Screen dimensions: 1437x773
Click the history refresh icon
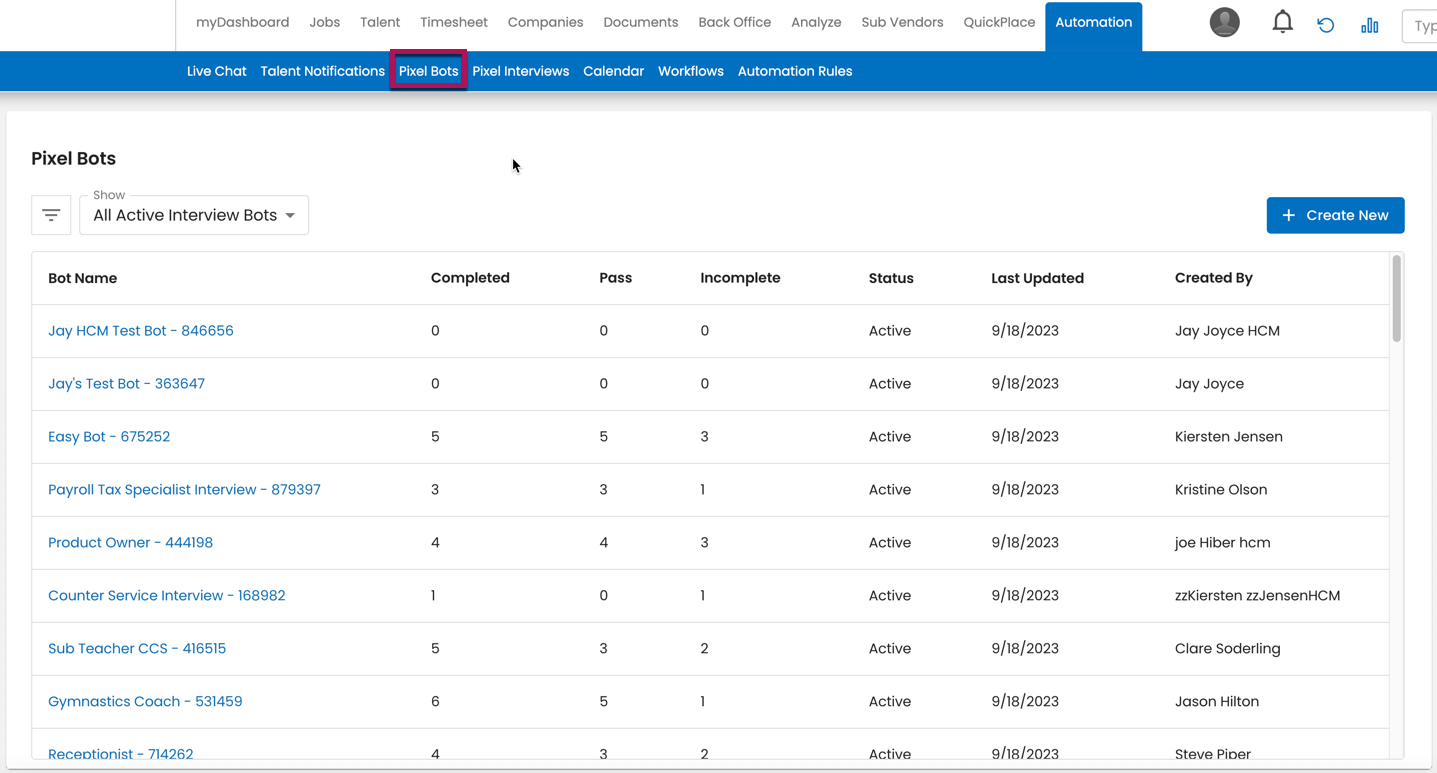pyautogui.click(x=1326, y=25)
